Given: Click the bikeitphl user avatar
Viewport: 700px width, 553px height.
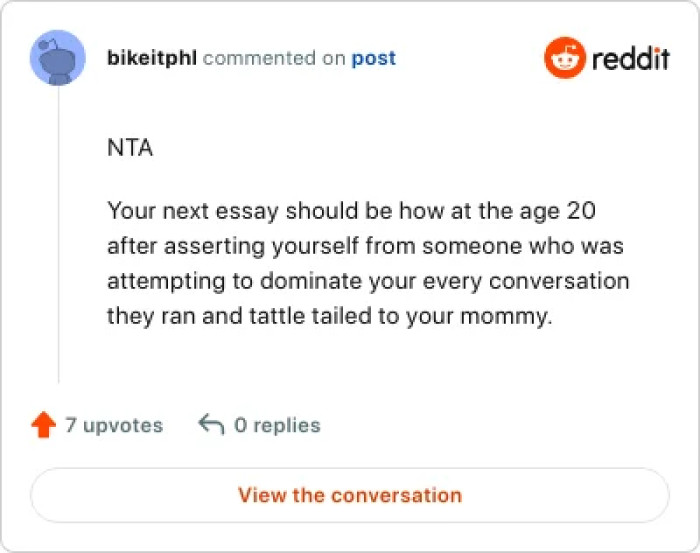Looking at the screenshot, I should [58, 58].
